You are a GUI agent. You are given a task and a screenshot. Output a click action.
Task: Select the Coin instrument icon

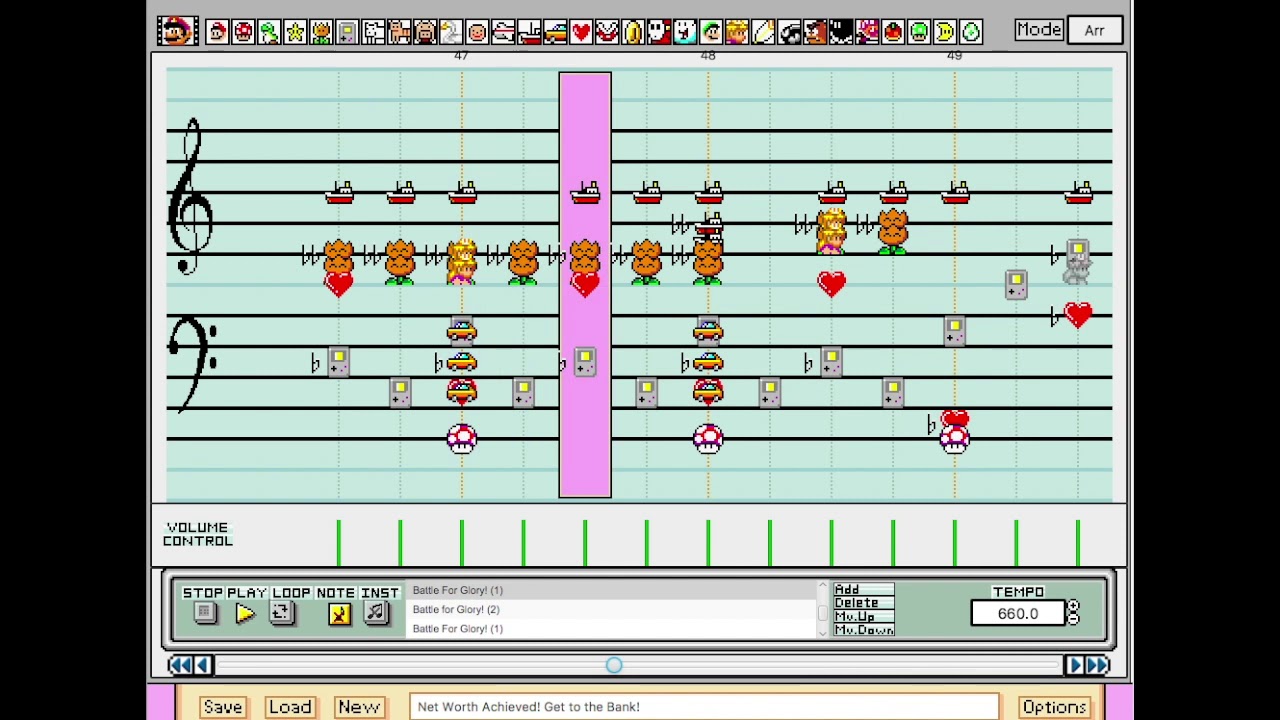coord(633,32)
